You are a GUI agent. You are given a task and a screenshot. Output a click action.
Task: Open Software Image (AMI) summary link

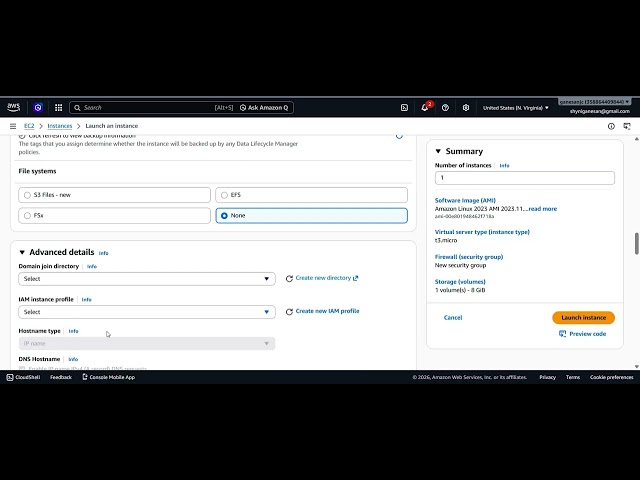[x=465, y=200]
